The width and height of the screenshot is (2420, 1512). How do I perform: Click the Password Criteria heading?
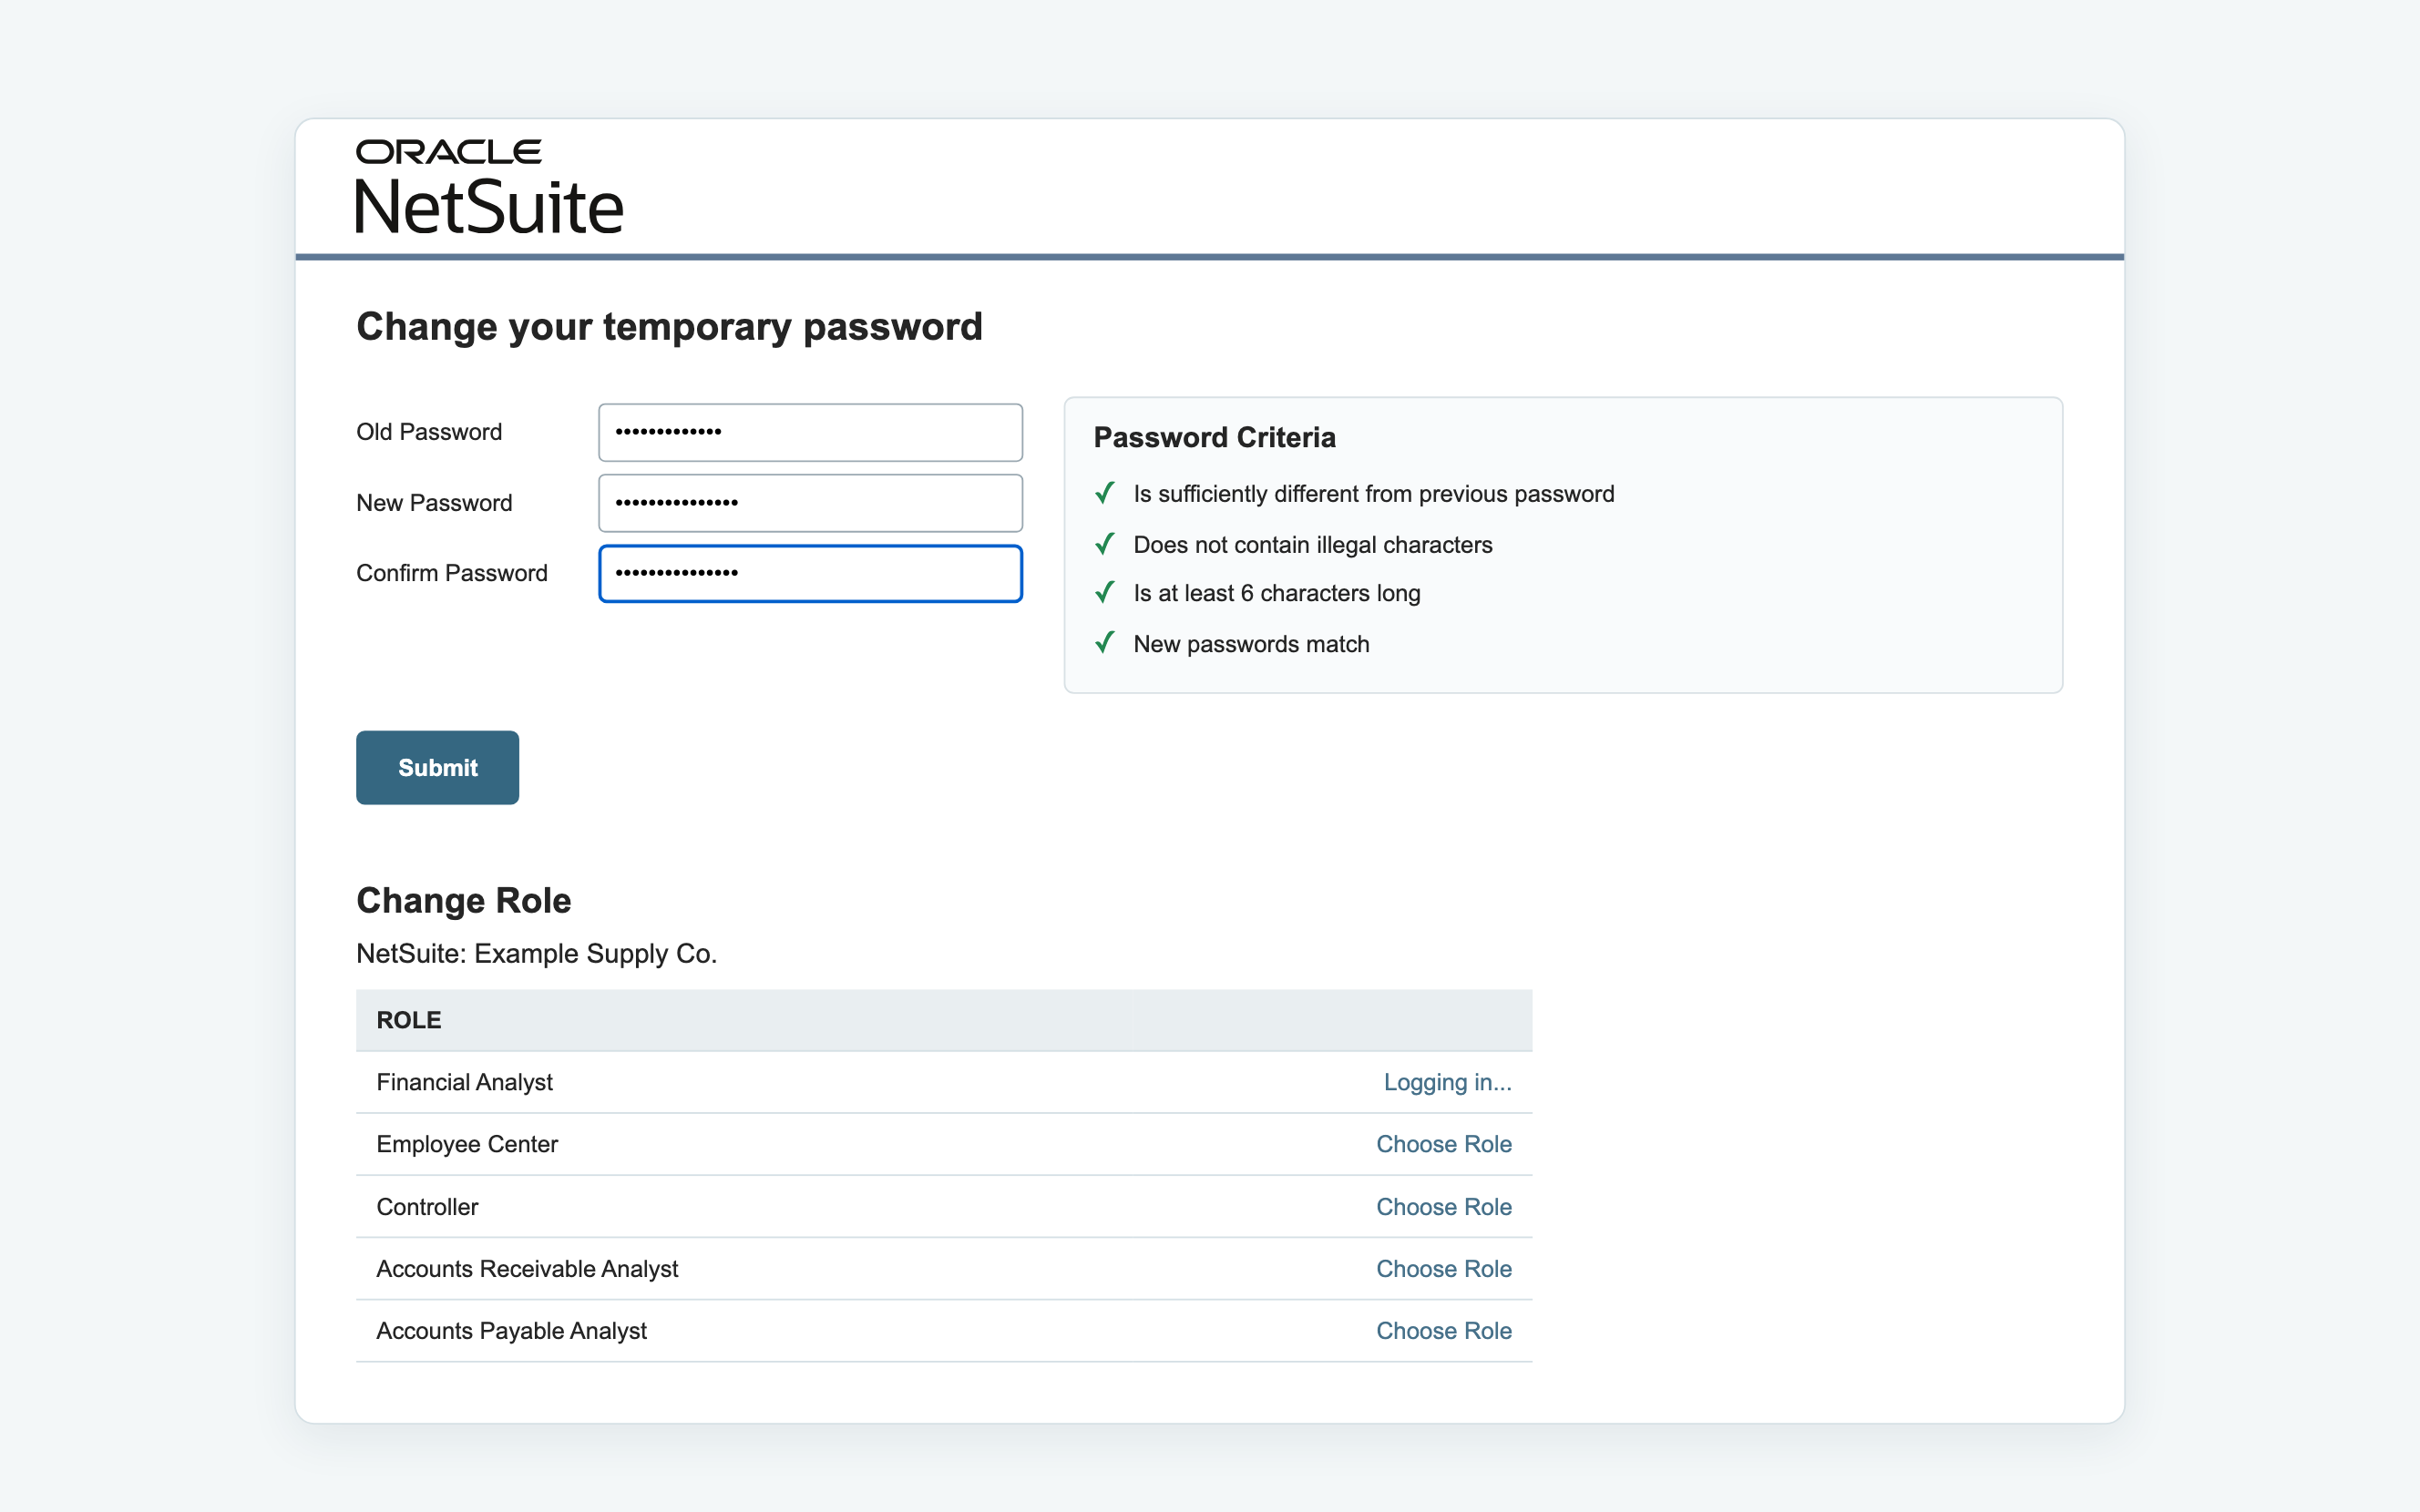1214,437
